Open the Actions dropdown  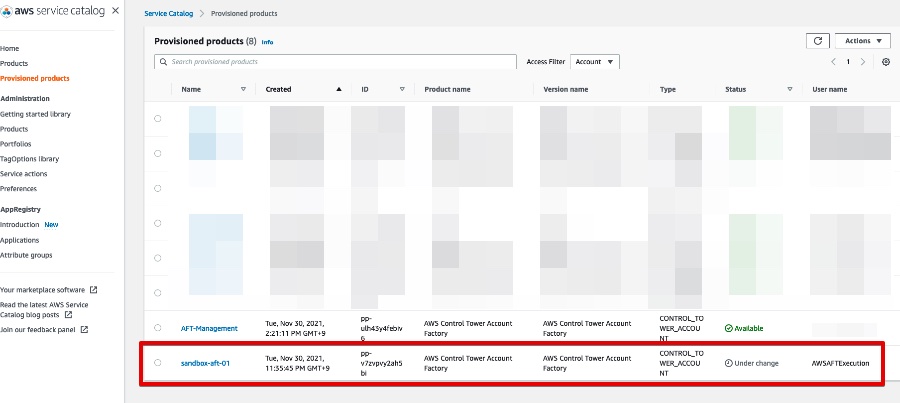pyautogui.click(x=862, y=41)
